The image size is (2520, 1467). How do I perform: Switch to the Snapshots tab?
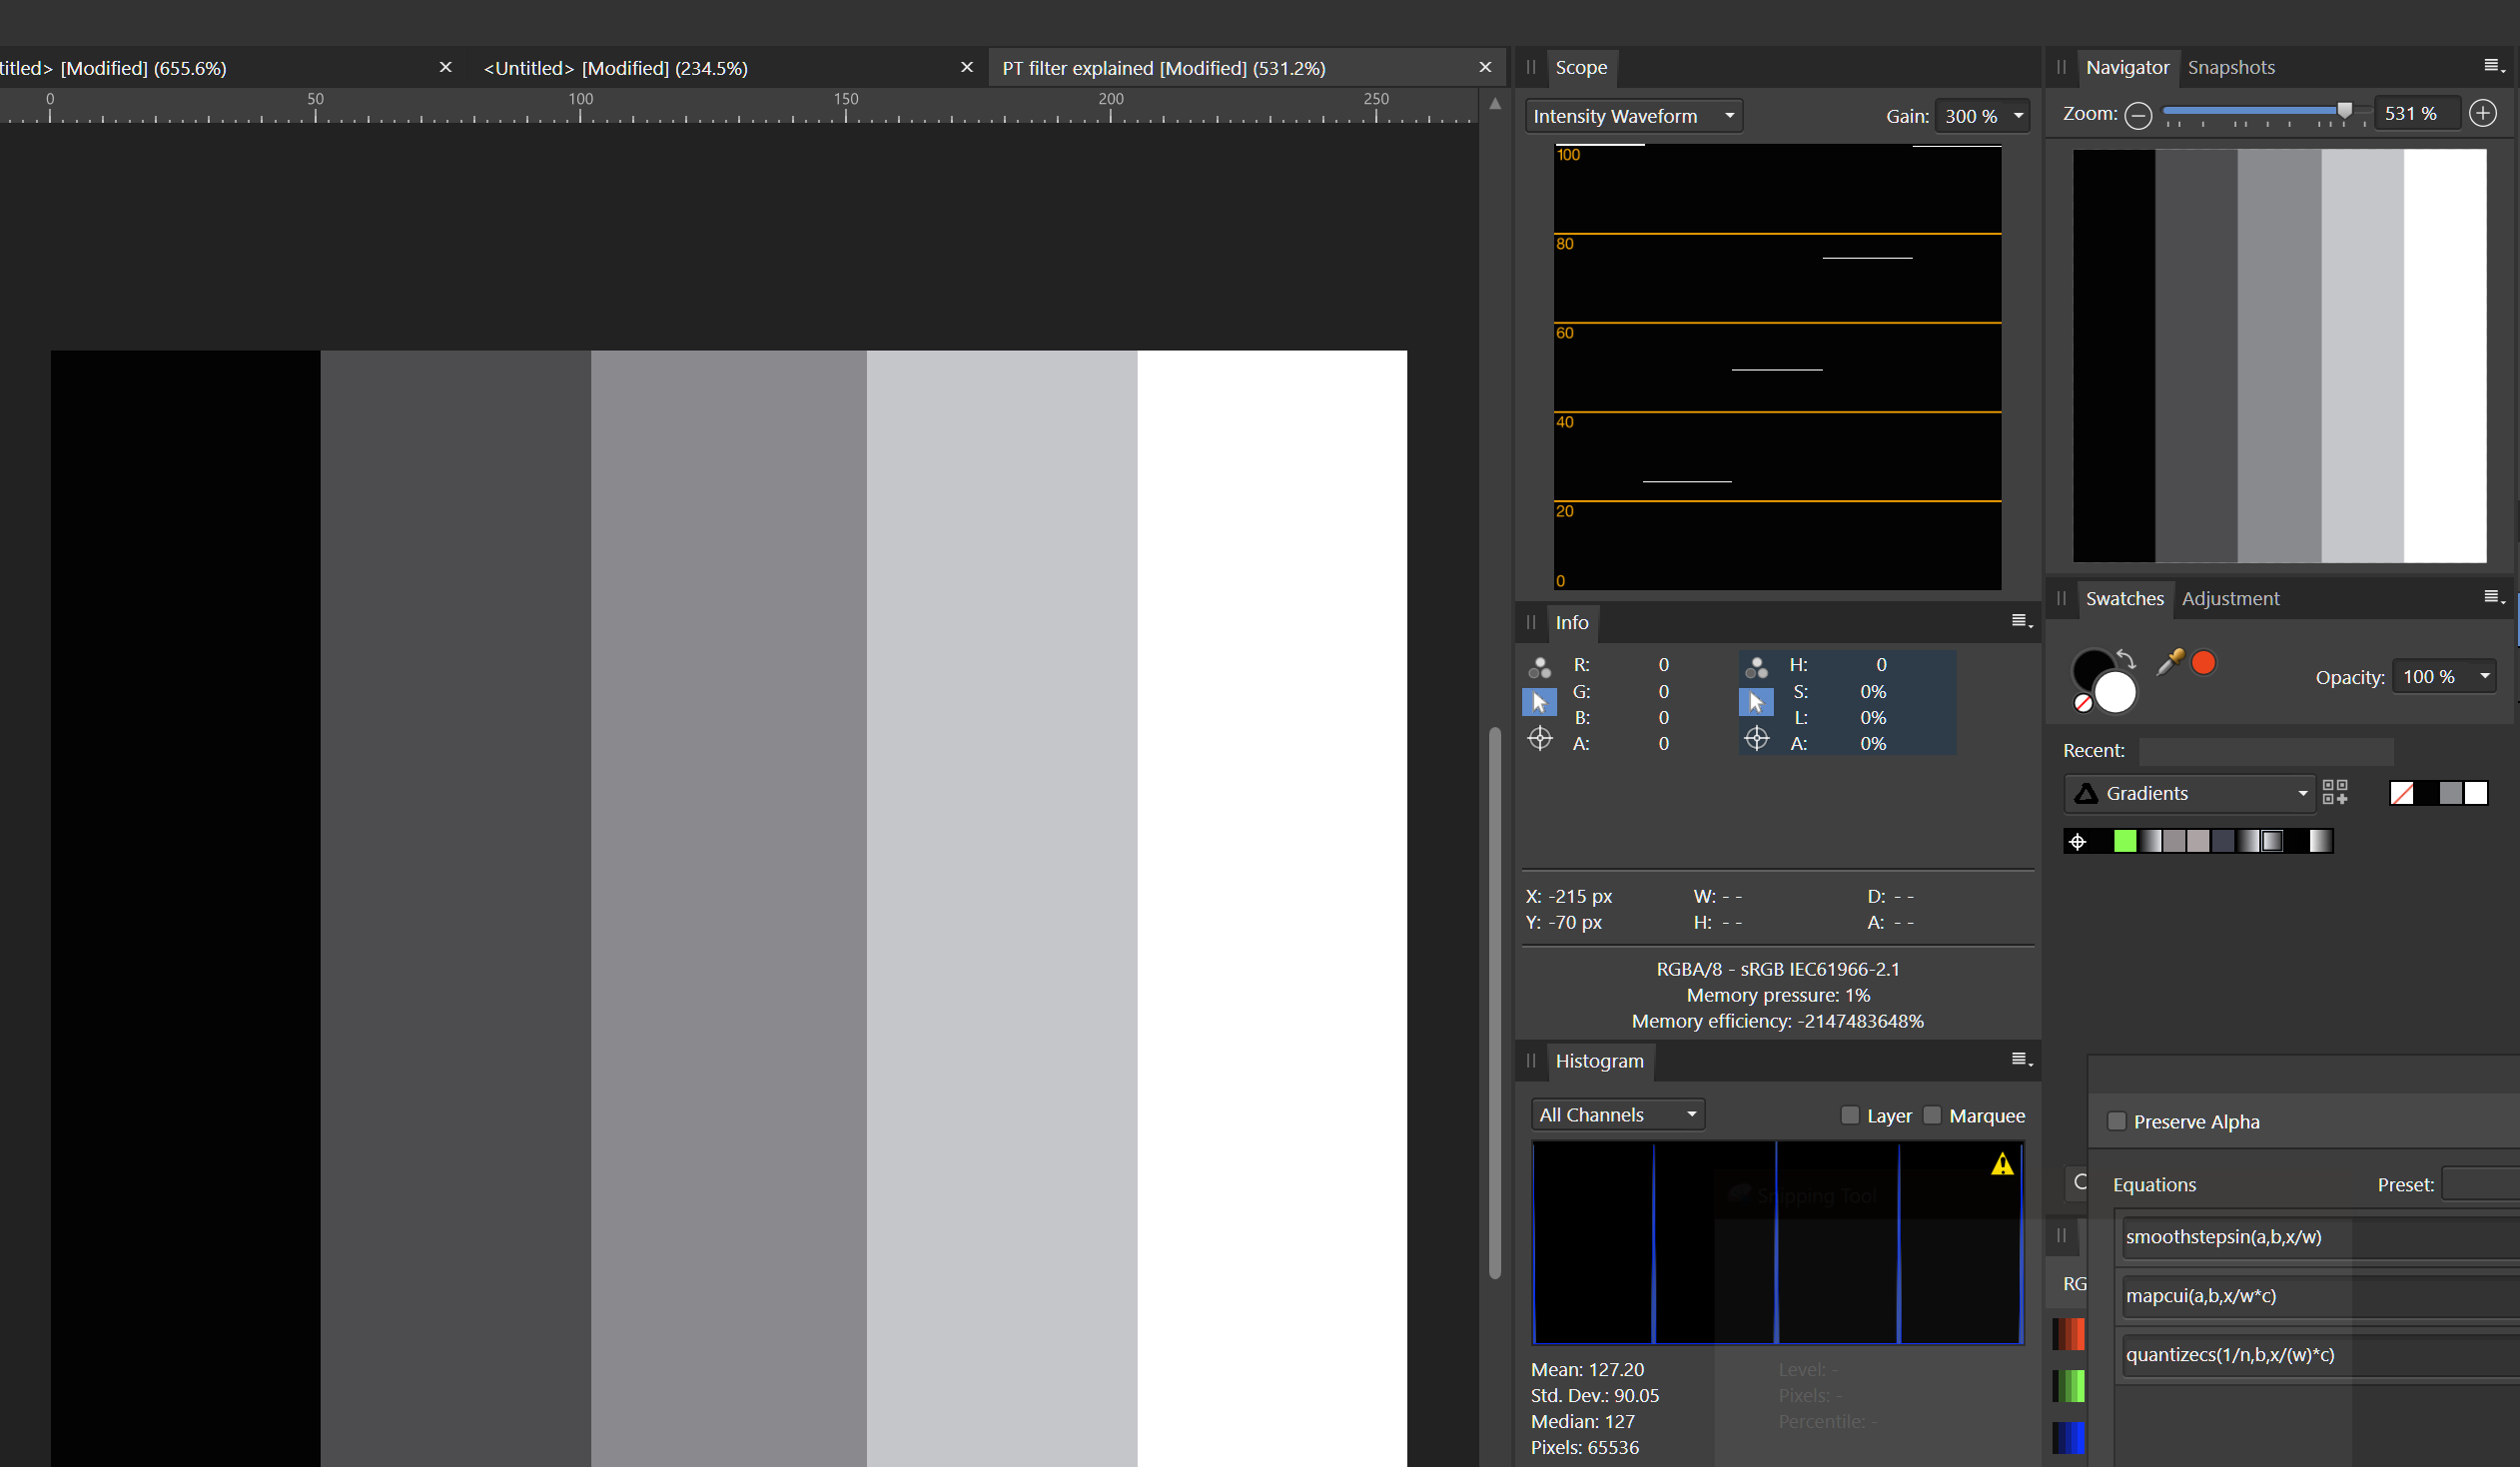point(2232,67)
